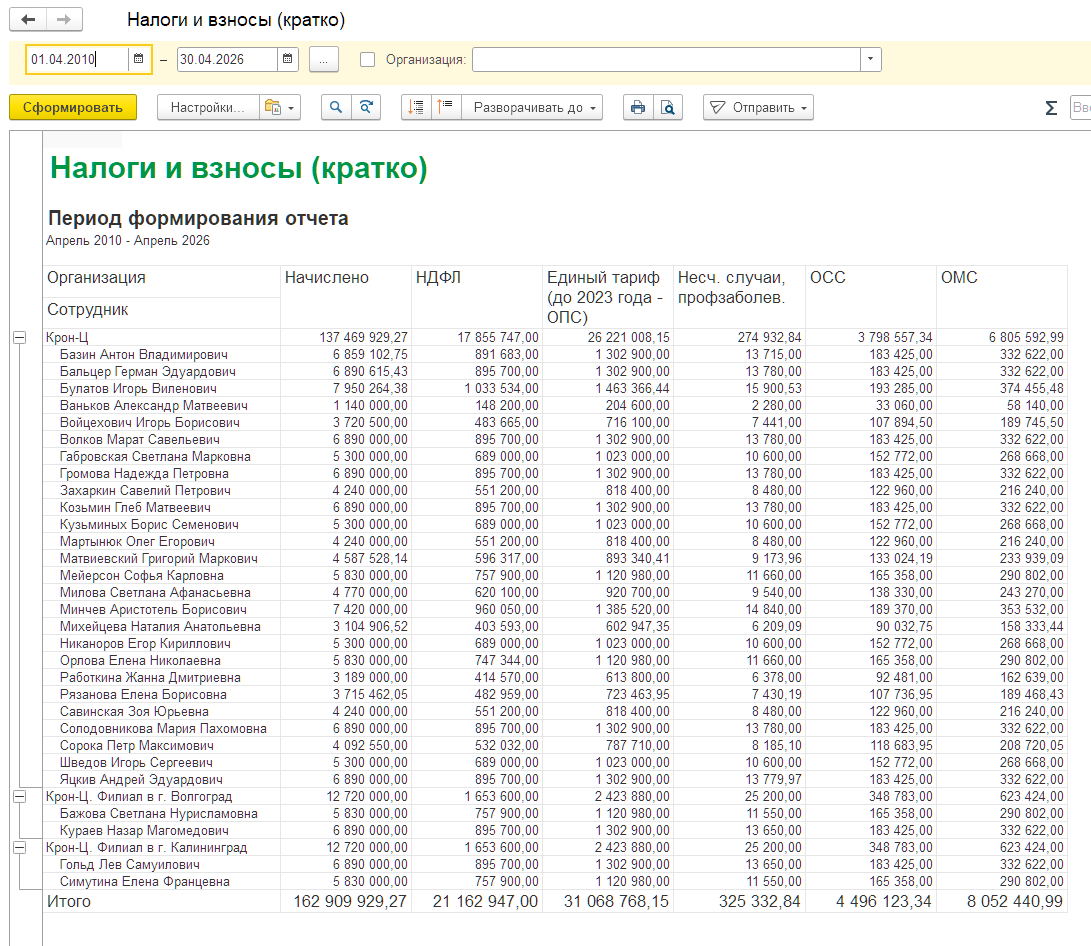
Task: Open report Настройки button
Action: 208,107
